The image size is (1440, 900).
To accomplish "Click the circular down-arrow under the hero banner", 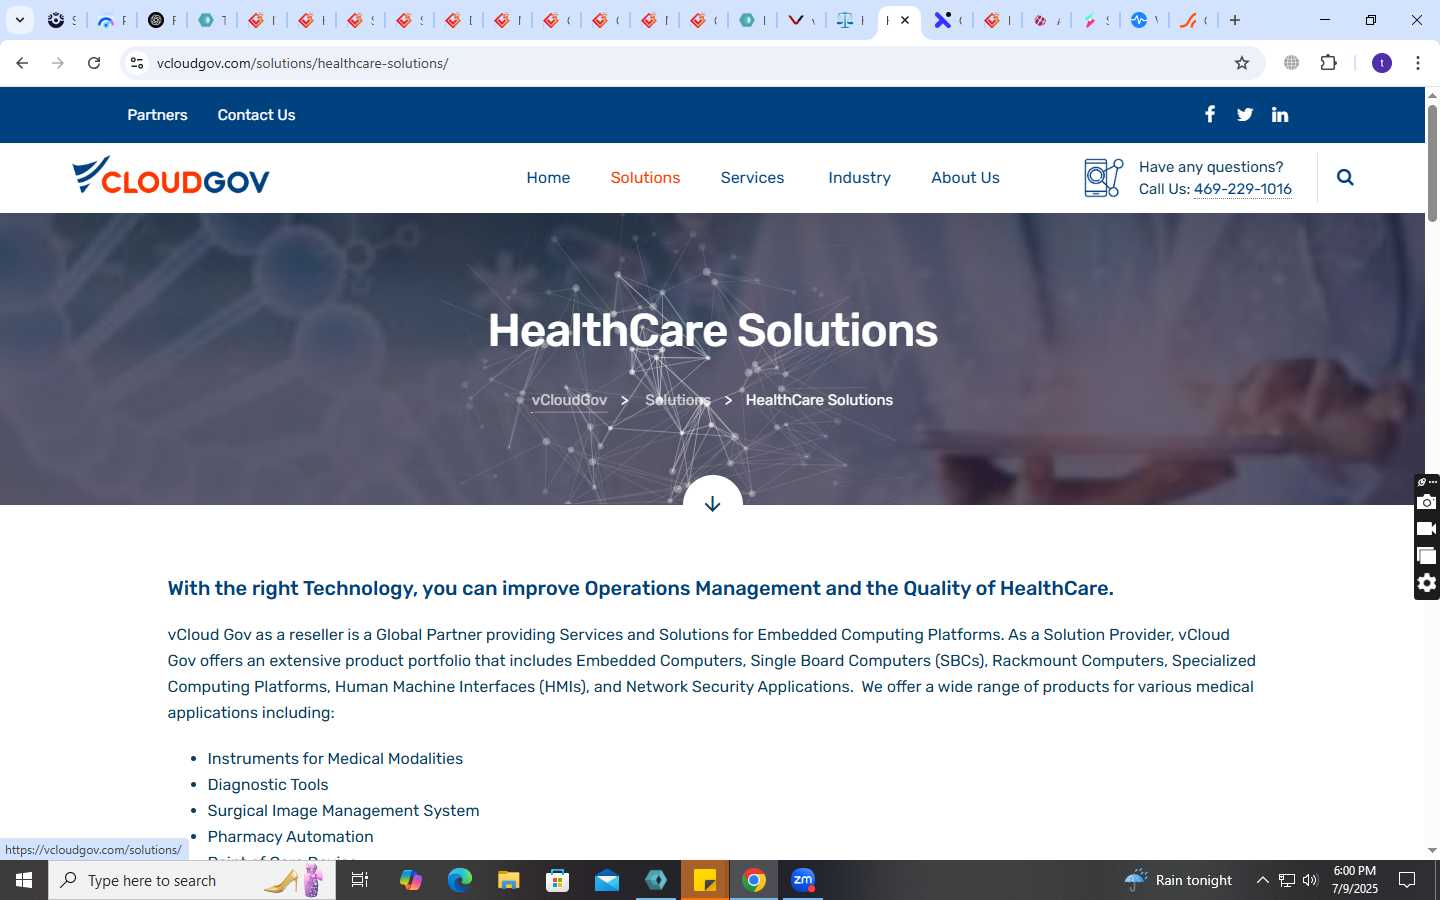I will tap(713, 503).
